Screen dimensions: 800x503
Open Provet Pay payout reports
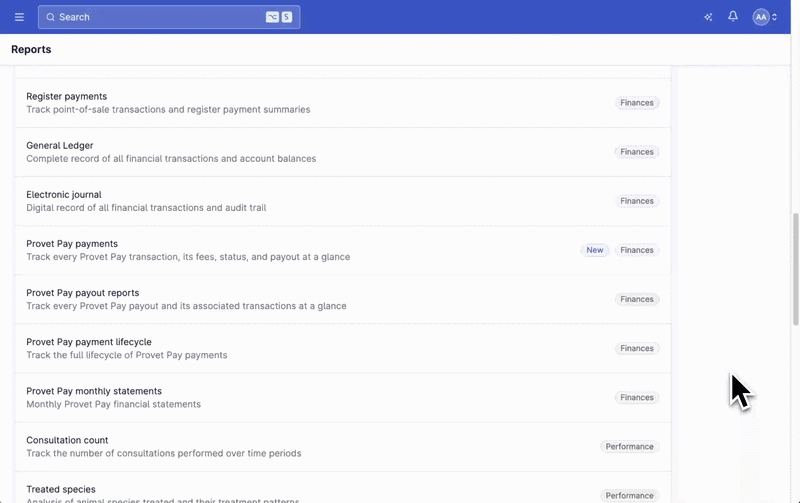click(x=343, y=299)
